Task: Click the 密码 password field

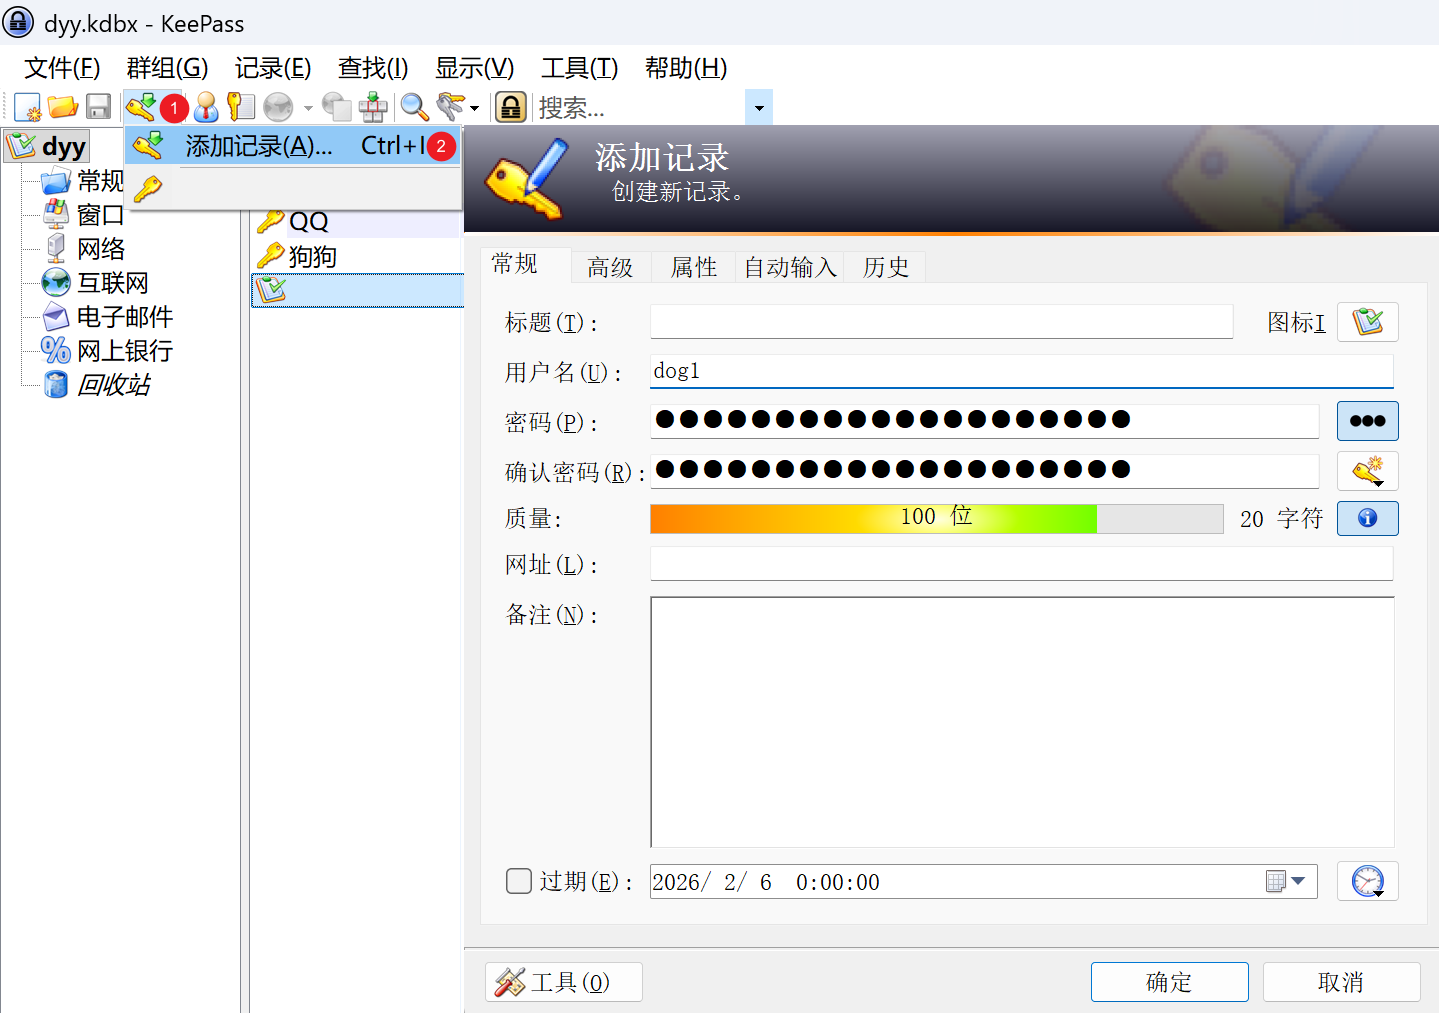Action: (x=984, y=421)
